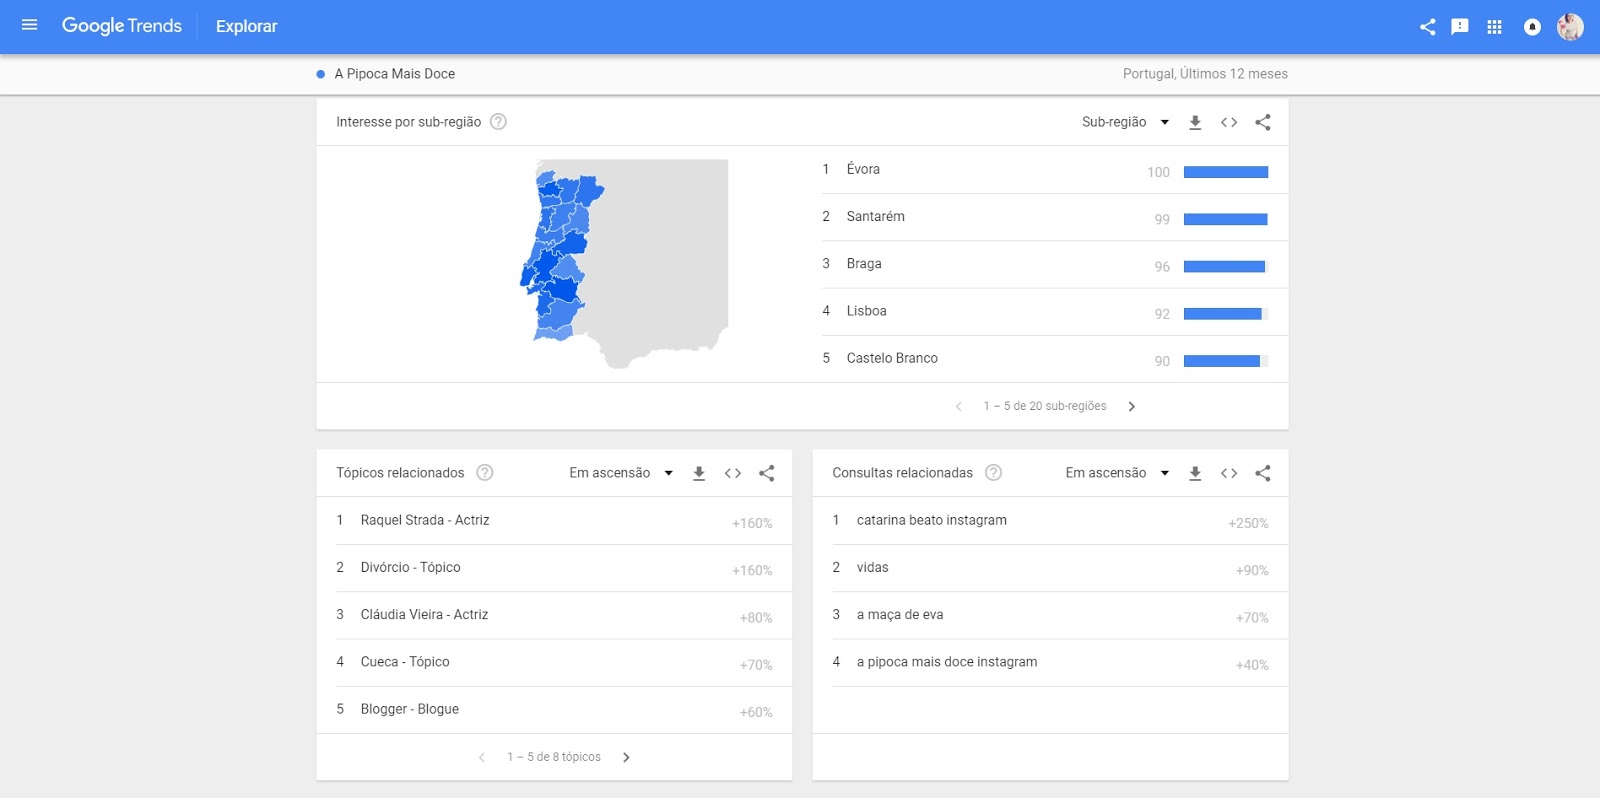
Task: Open the account profile avatar
Action: coord(1570,27)
